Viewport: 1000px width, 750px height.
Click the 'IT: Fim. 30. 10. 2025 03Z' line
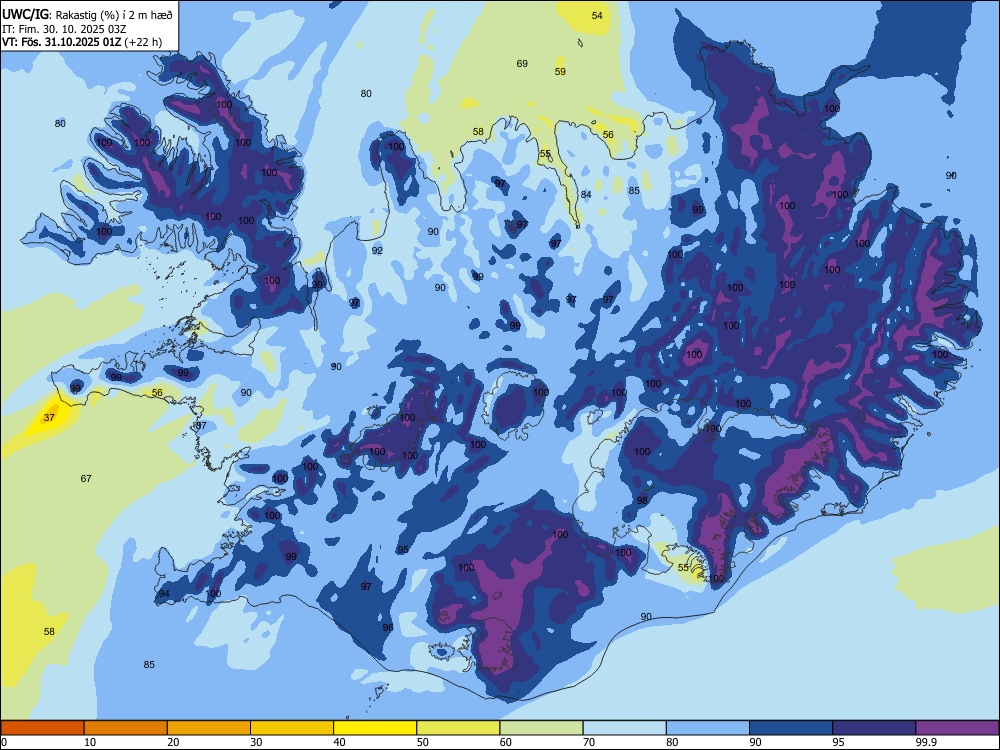click(x=64, y=29)
